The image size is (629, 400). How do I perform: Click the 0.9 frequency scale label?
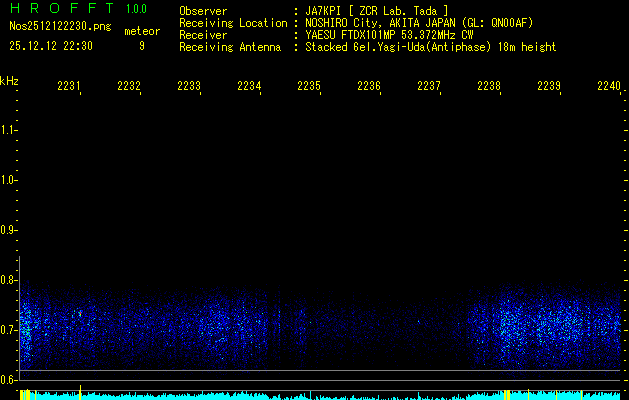pyautogui.click(x=10, y=230)
